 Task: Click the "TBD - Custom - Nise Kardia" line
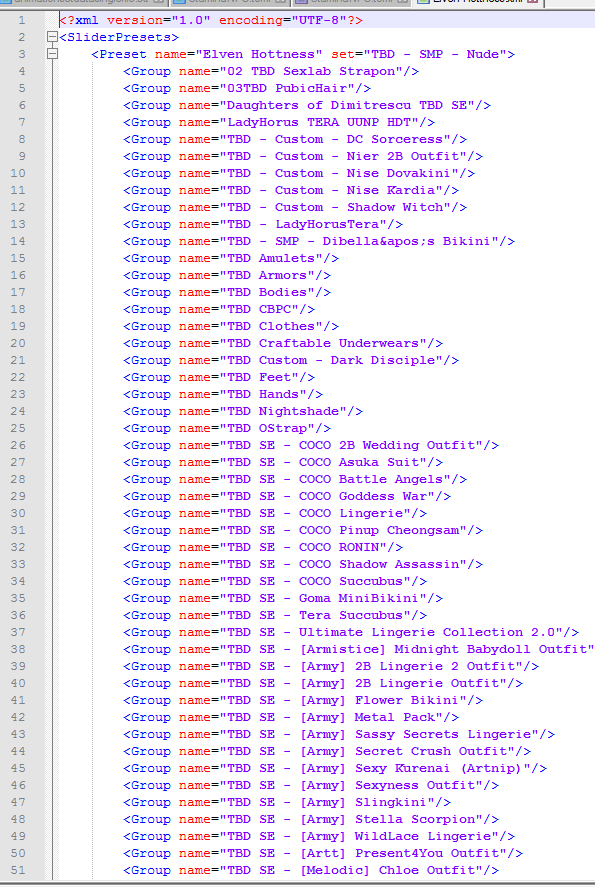(291, 190)
